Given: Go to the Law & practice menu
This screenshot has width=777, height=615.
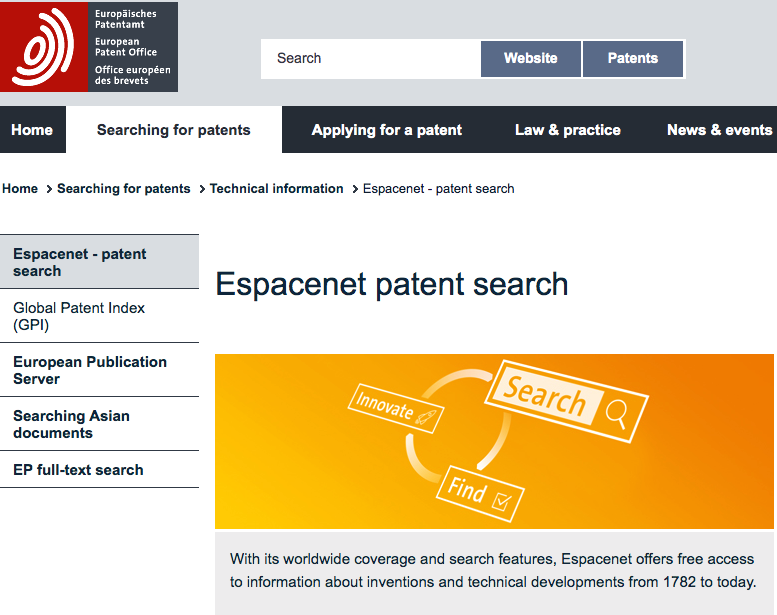Looking at the screenshot, I should tap(568, 130).
